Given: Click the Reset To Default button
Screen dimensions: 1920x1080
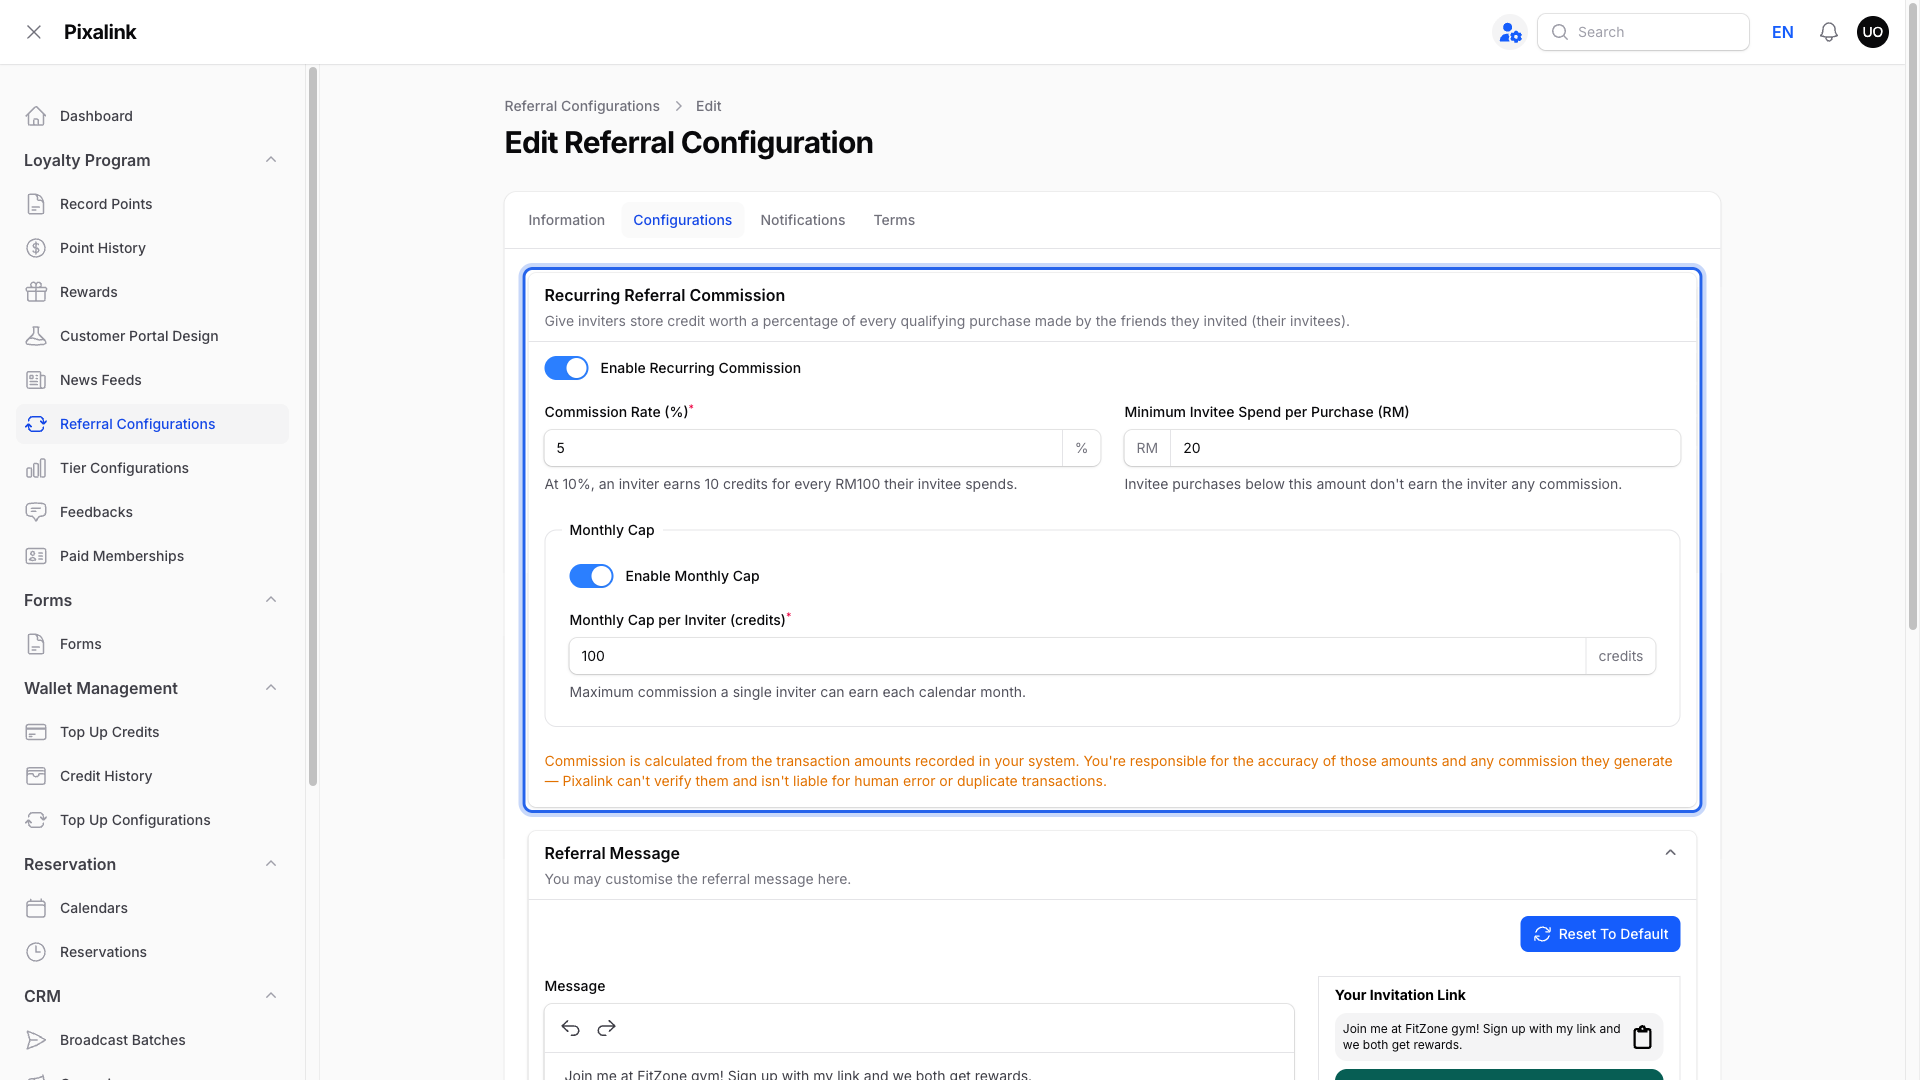Looking at the screenshot, I should (1600, 934).
